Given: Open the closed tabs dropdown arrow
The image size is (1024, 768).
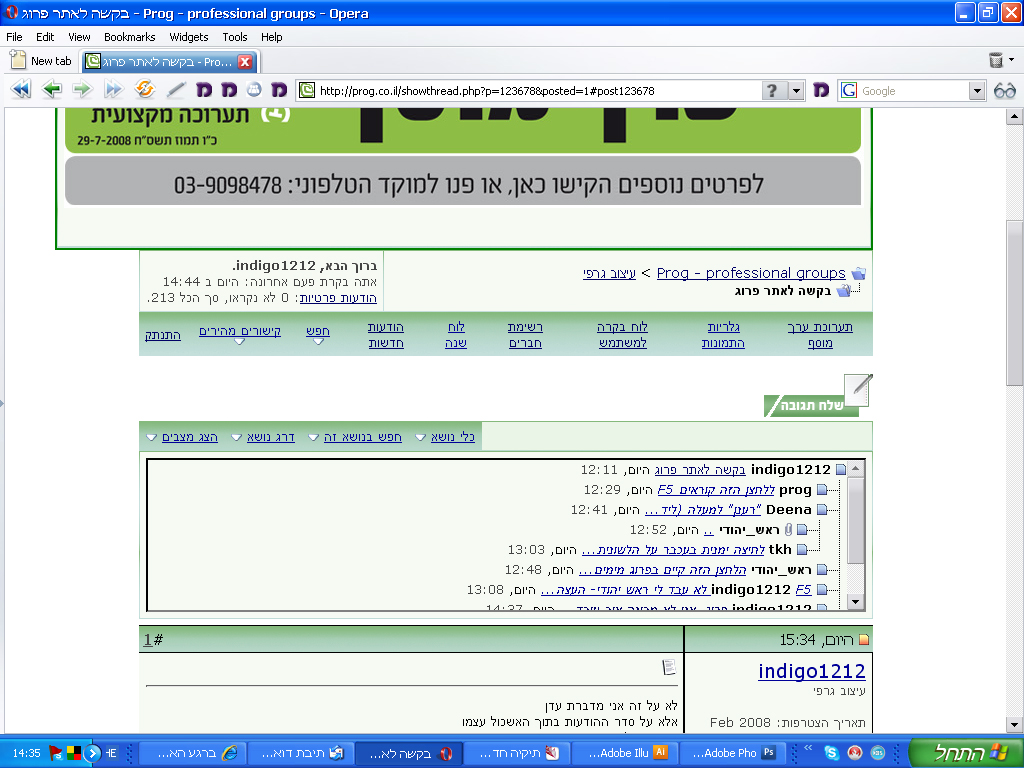Looking at the screenshot, I should pyautogui.click(x=1012, y=59).
